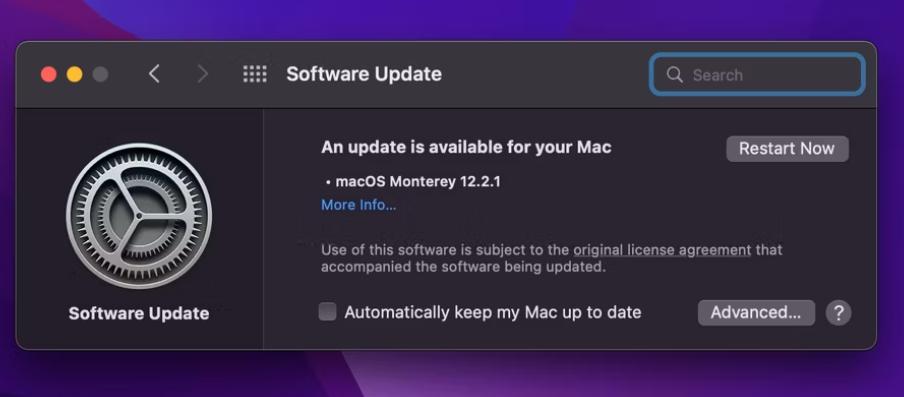
Task: Open the original license agreement link
Action: tap(662, 250)
